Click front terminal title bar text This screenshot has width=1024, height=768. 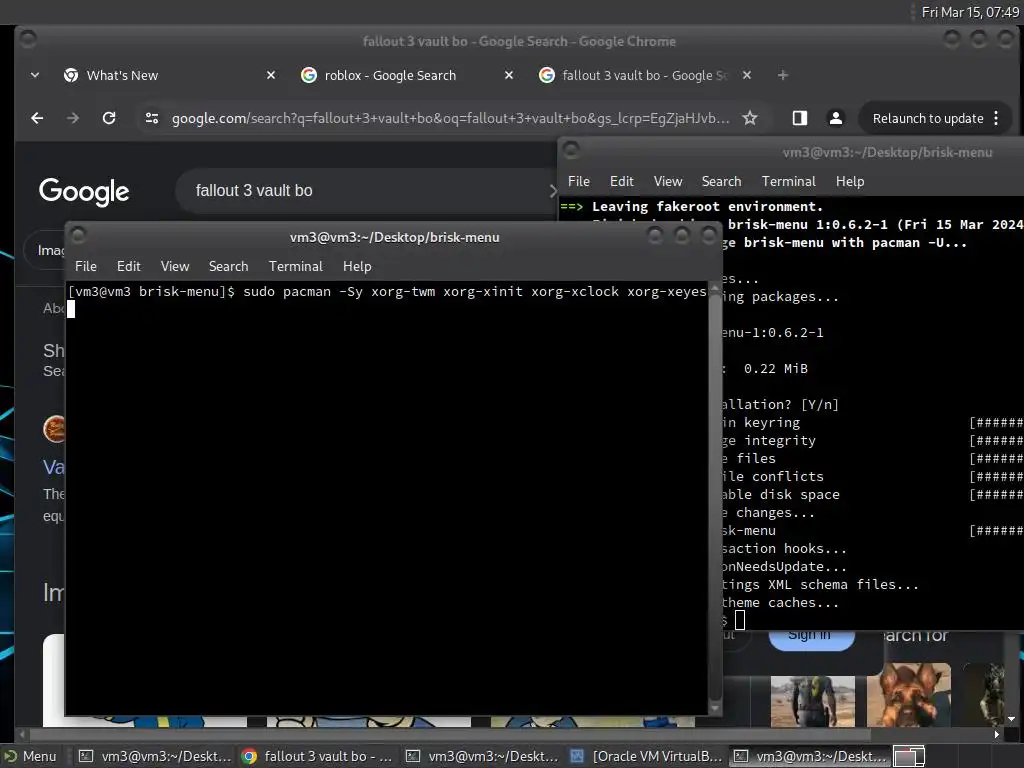[394, 237]
